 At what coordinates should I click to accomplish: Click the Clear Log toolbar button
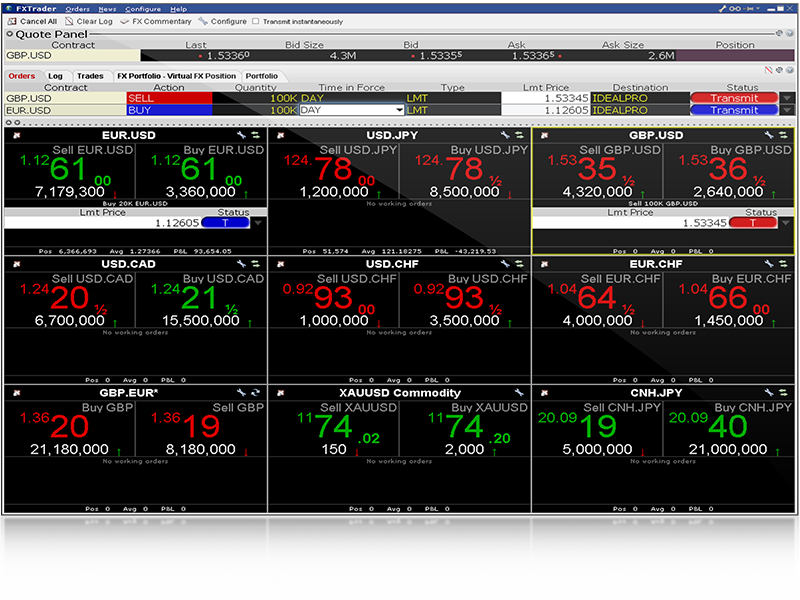point(89,21)
